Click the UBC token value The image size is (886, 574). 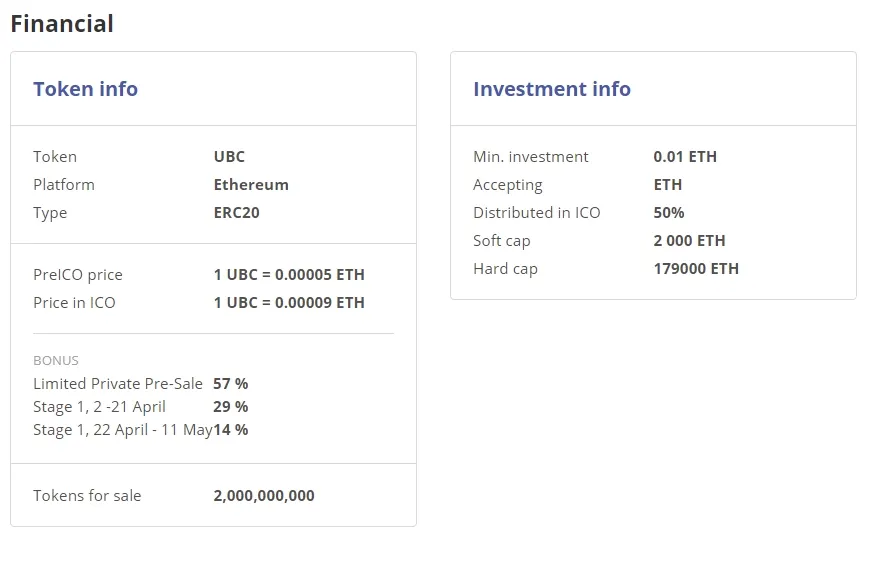click(x=229, y=156)
